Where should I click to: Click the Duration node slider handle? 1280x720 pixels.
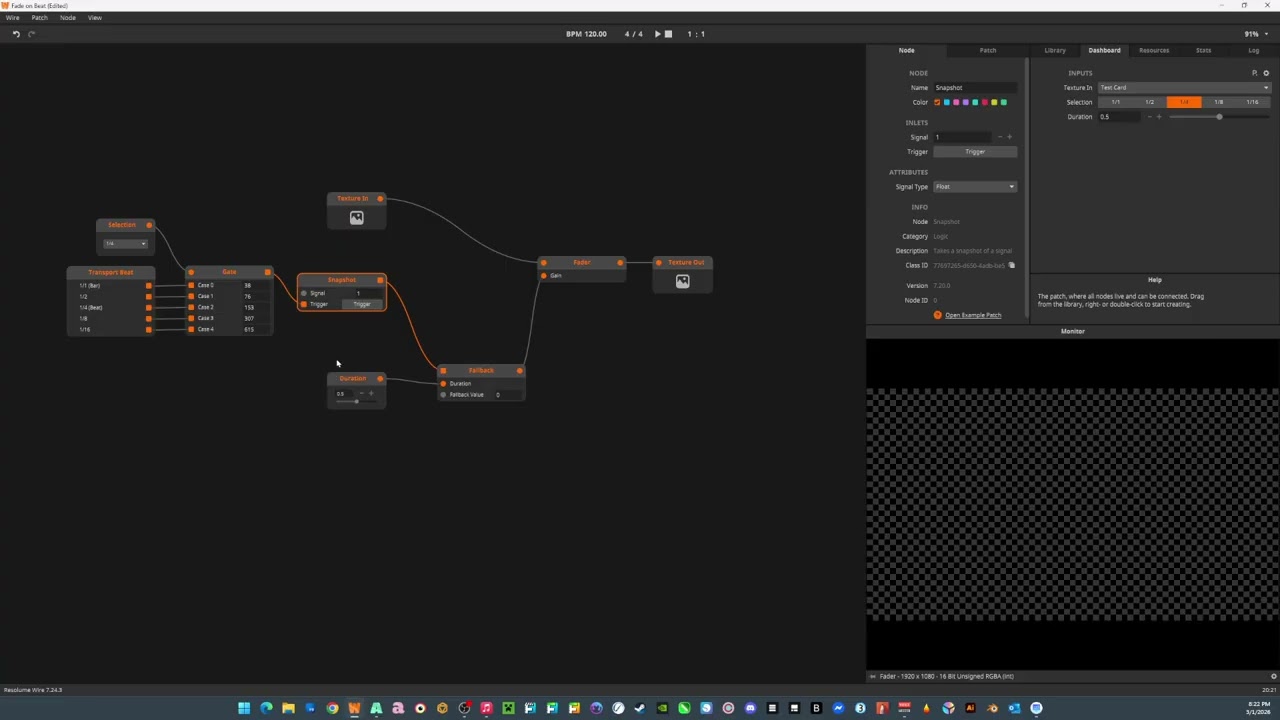tap(356, 401)
